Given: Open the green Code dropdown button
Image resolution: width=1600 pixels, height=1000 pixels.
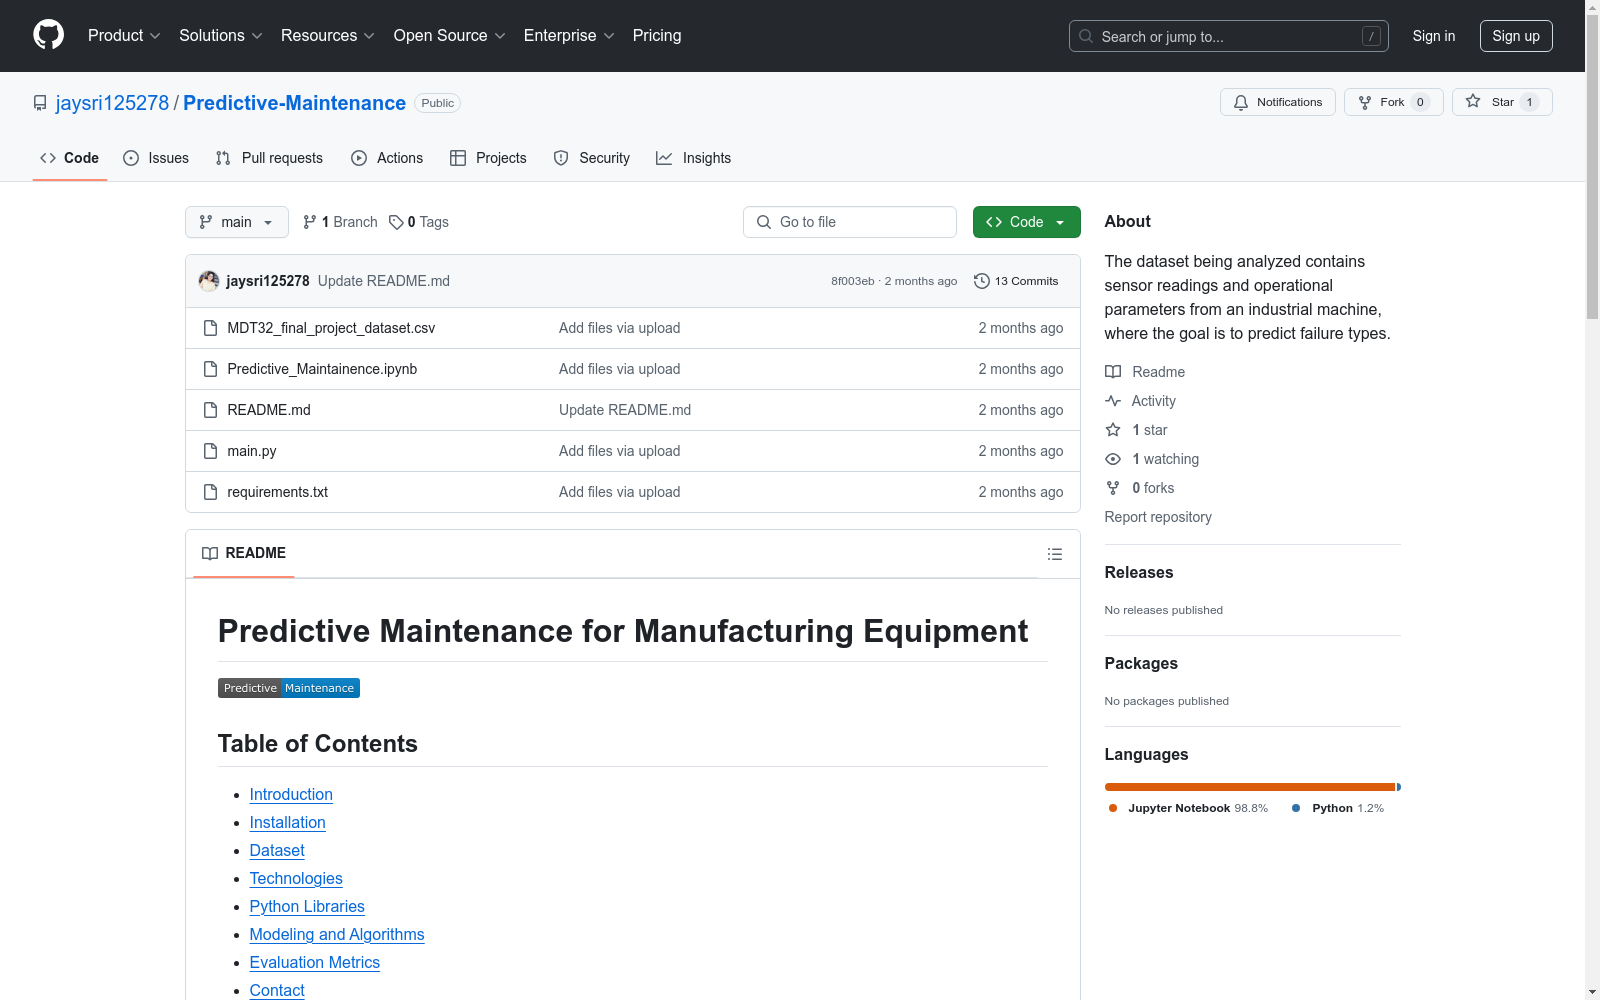Looking at the screenshot, I should 1026,222.
